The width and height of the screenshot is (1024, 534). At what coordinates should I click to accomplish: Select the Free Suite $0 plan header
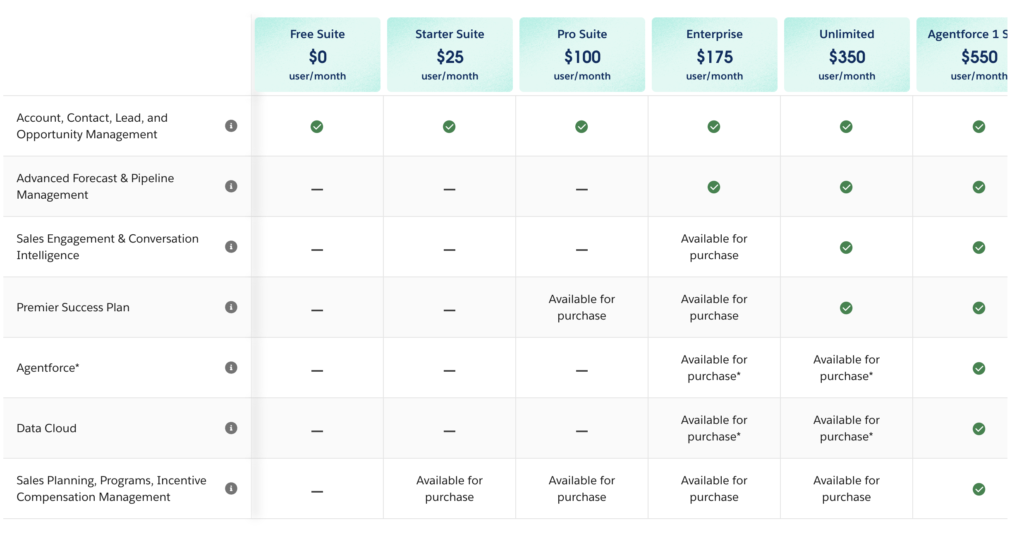point(317,55)
